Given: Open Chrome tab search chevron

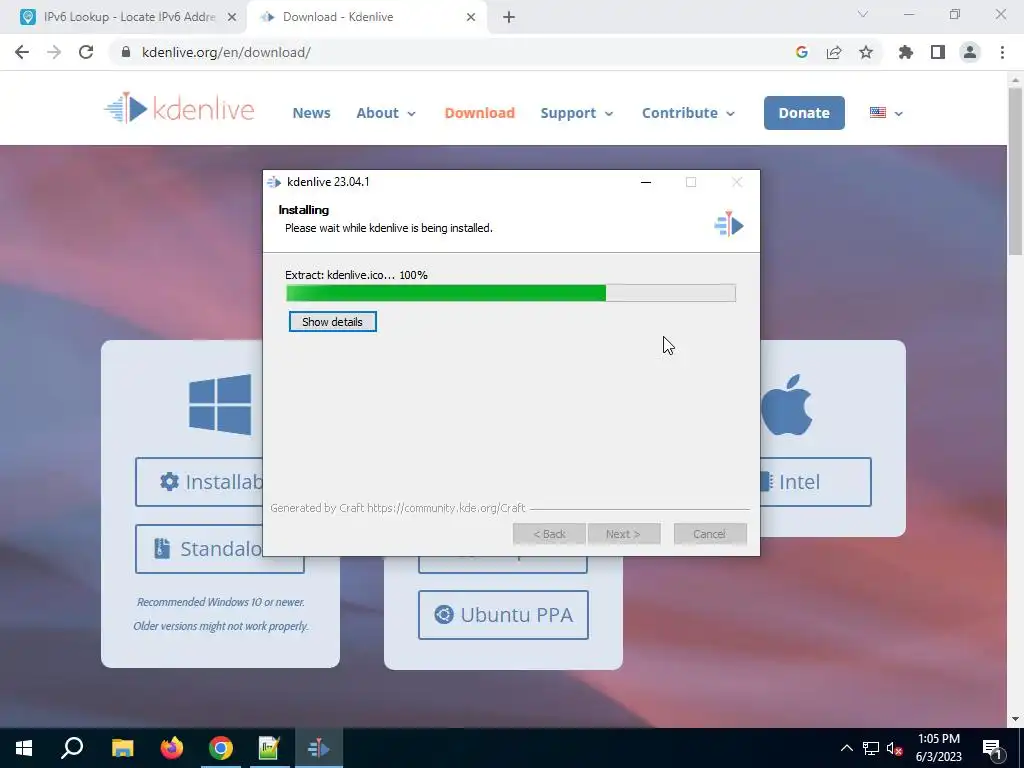Looking at the screenshot, I should pos(863,14).
